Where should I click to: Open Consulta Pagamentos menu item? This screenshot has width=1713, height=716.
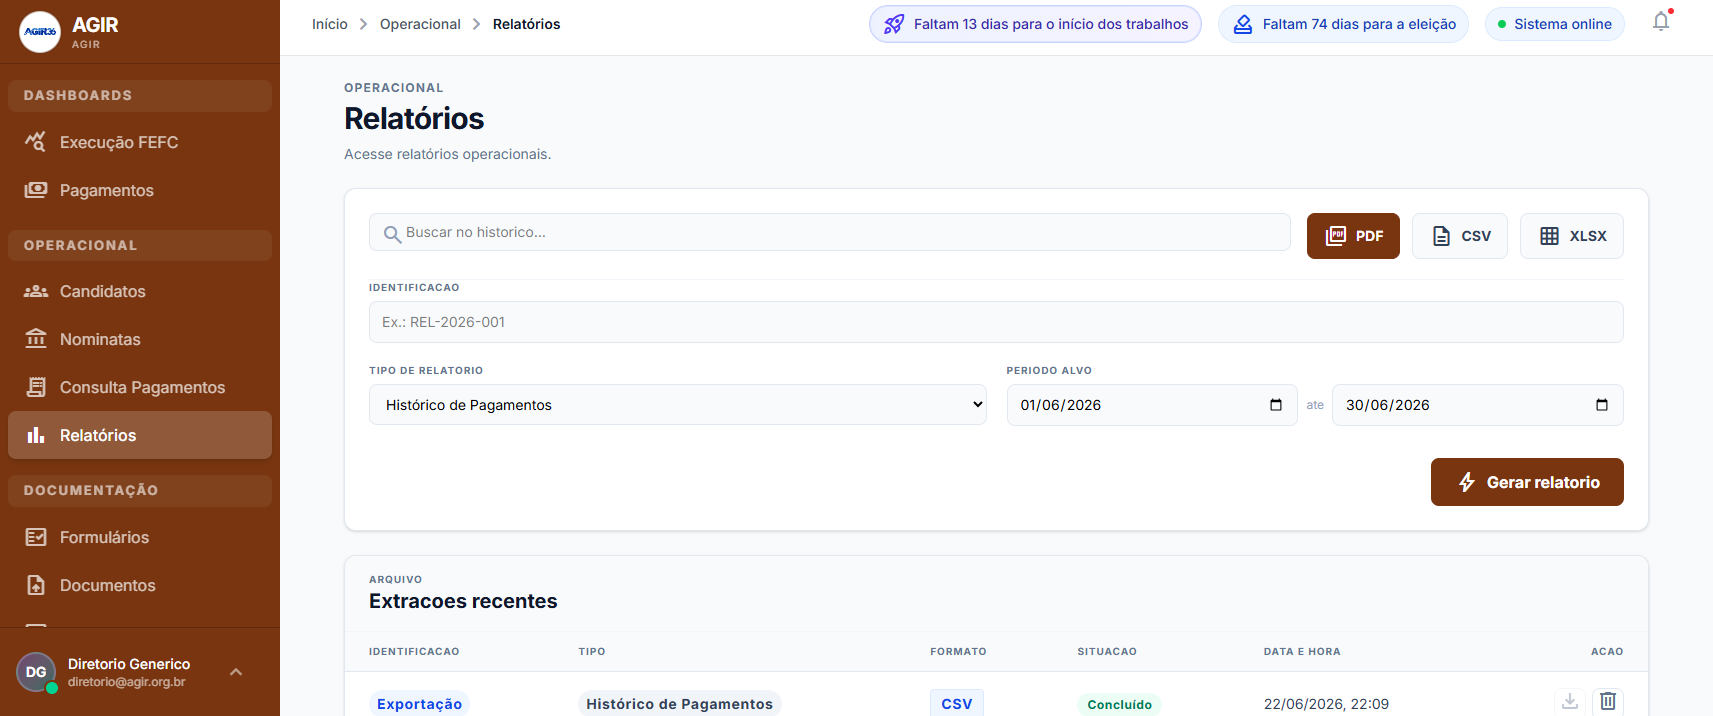coord(140,387)
